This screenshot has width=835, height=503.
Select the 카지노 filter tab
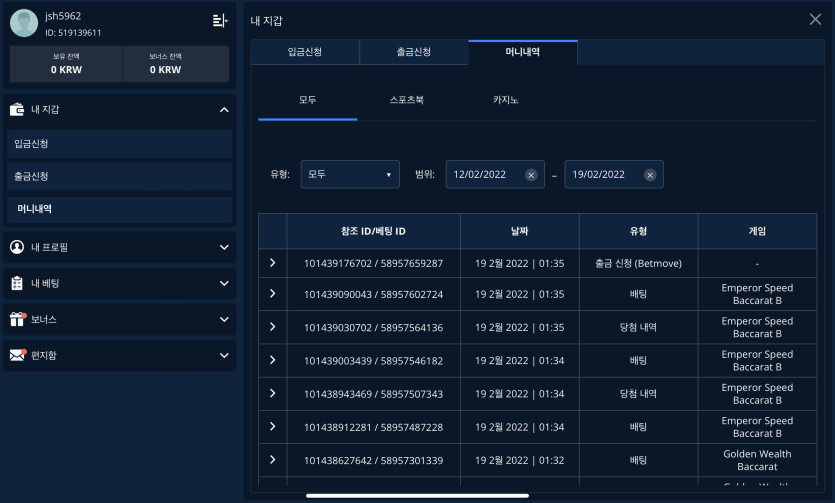(505, 100)
